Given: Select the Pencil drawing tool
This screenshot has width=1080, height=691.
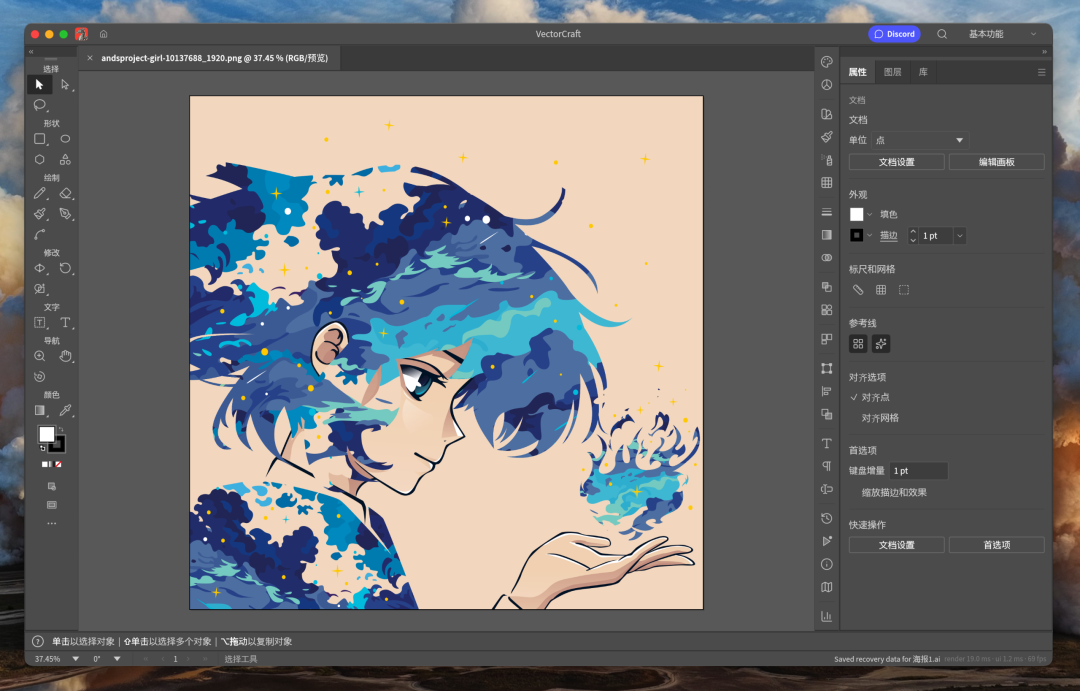Looking at the screenshot, I should pos(39,194).
